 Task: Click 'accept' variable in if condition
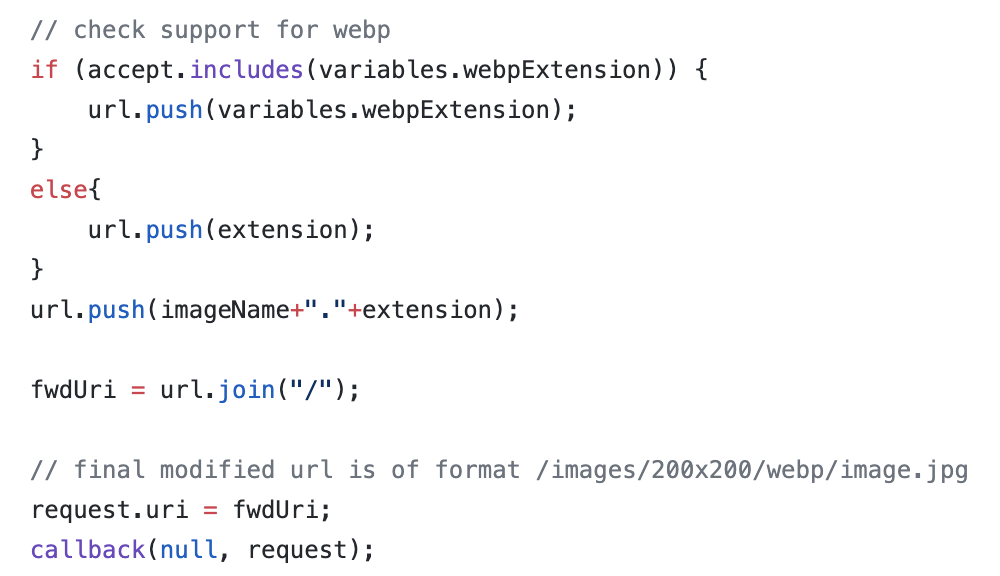130,70
